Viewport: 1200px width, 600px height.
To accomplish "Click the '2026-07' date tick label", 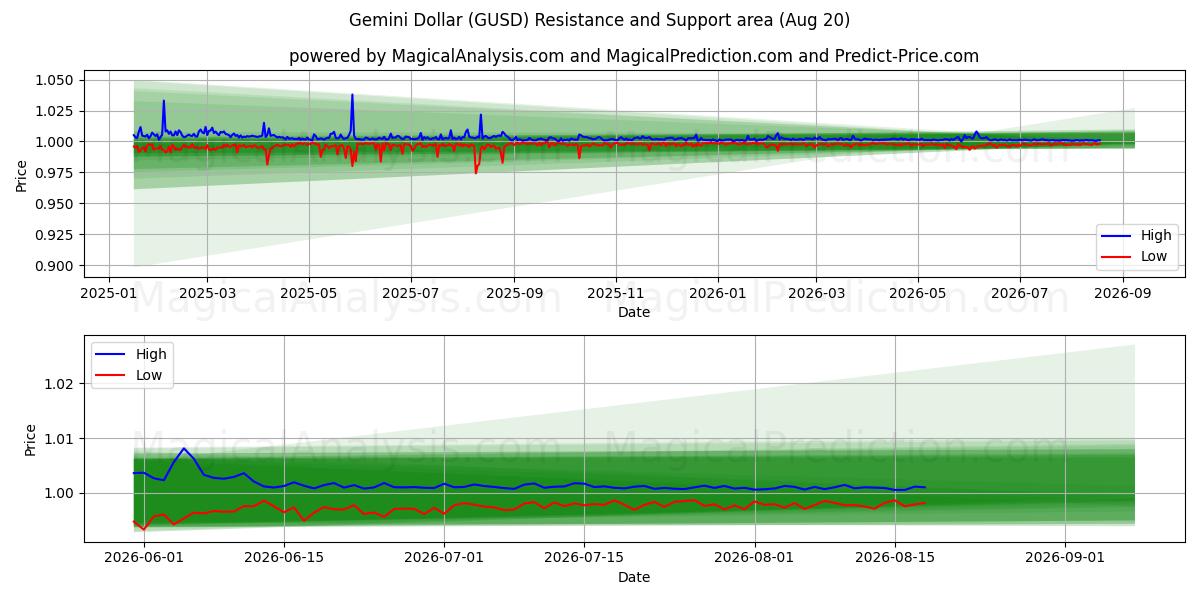I will (x=1020, y=293).
